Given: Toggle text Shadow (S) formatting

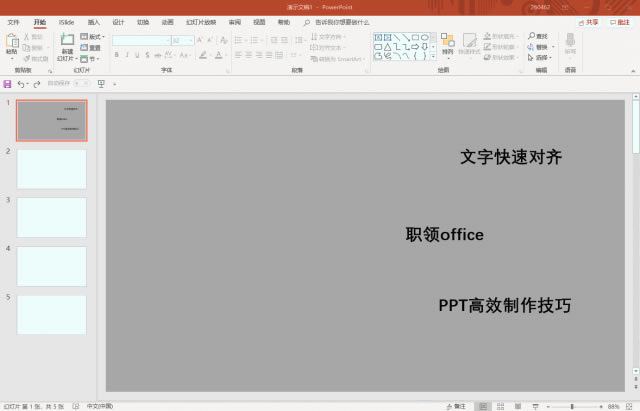Looking at the screenshot, I should [147, 55].
